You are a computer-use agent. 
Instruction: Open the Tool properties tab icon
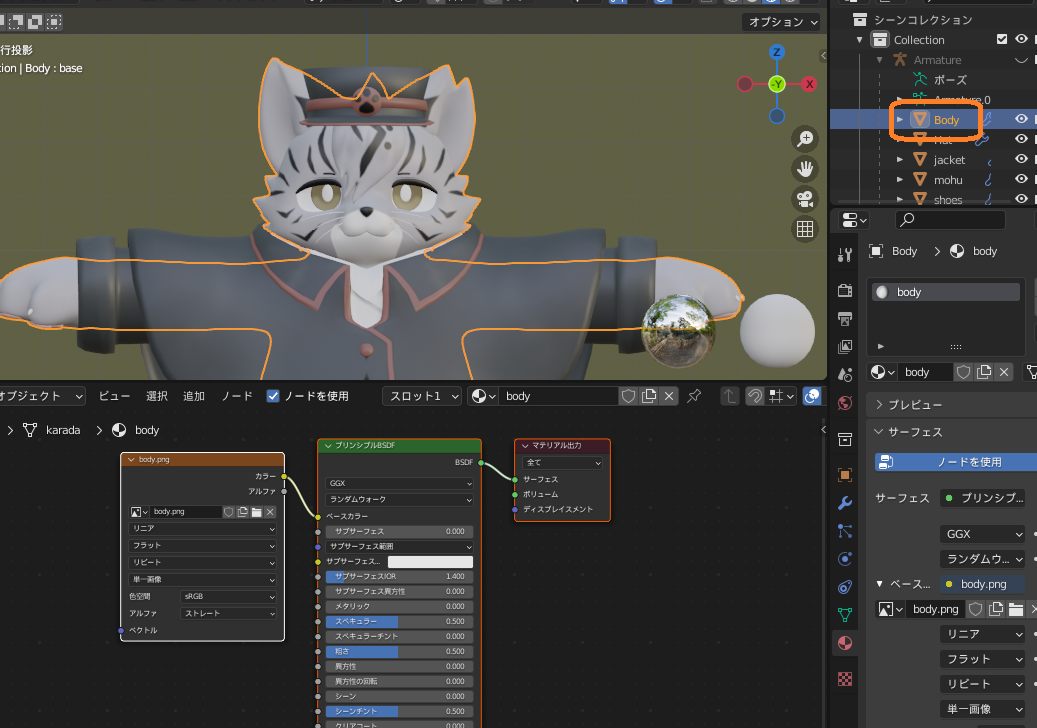[x=845, y=255]
